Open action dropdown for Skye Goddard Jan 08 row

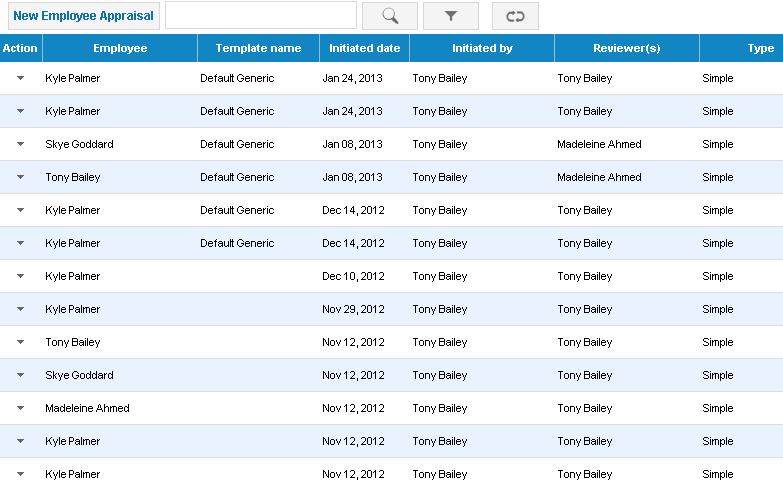tap(20, 144)
